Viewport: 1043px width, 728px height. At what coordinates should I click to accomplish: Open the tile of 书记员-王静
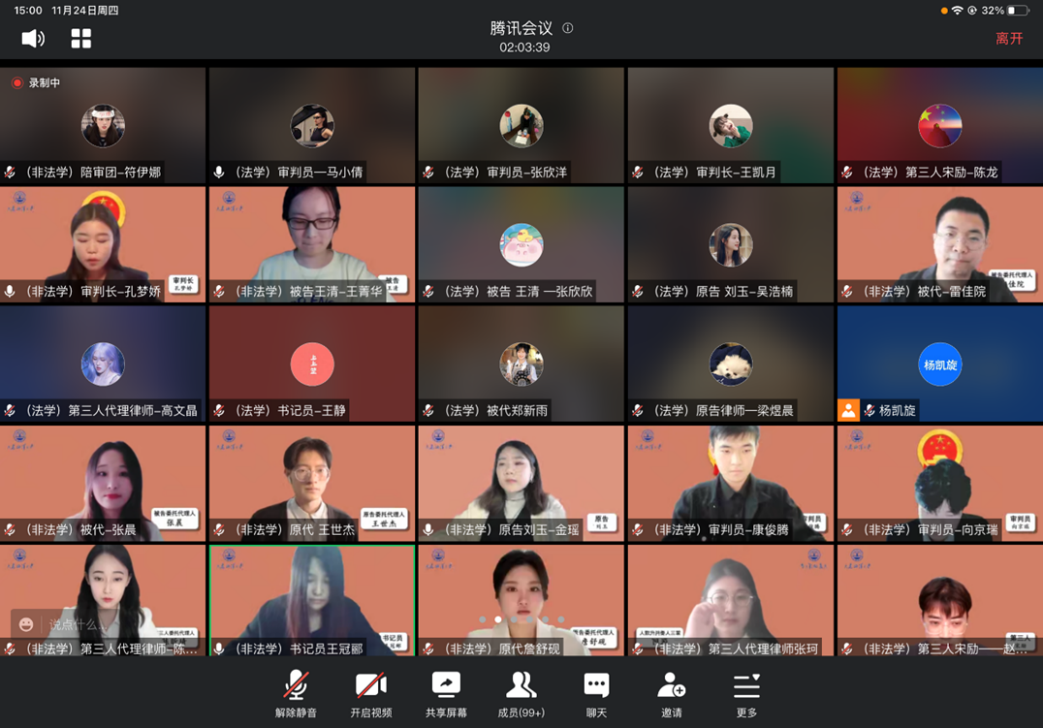point(312,365)
